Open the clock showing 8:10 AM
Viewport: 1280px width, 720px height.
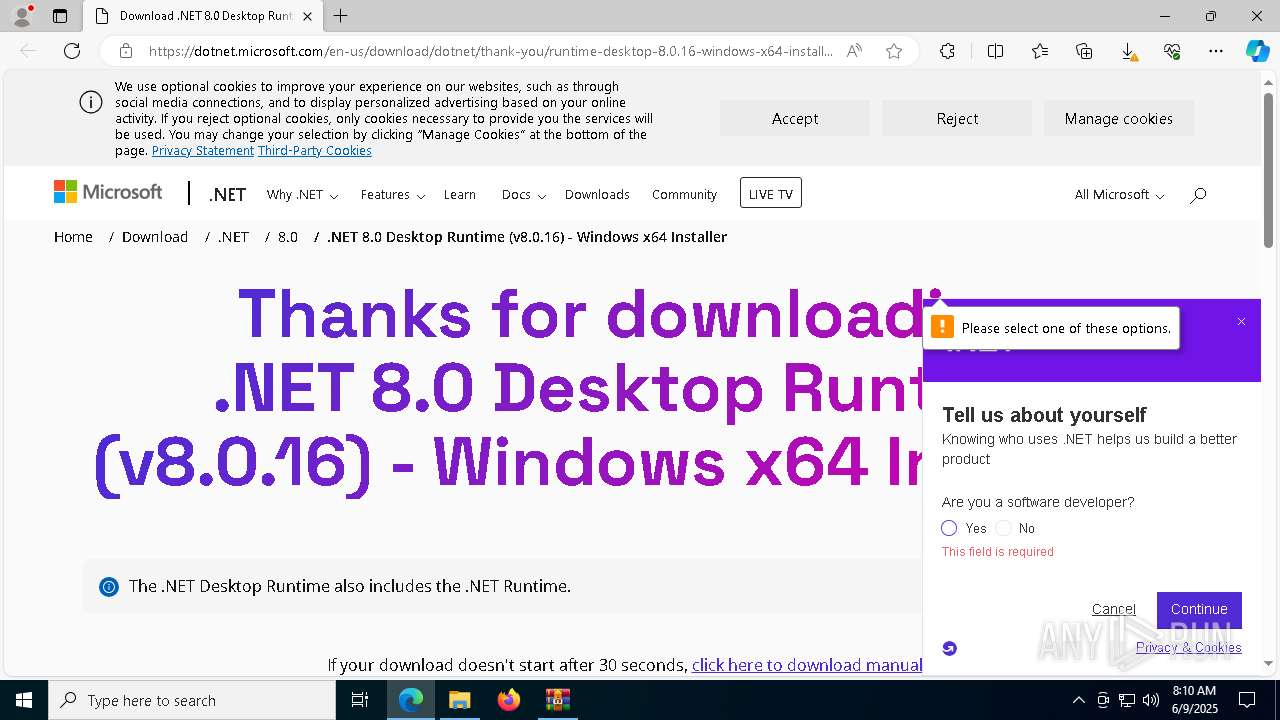(x=1193, y=700)
